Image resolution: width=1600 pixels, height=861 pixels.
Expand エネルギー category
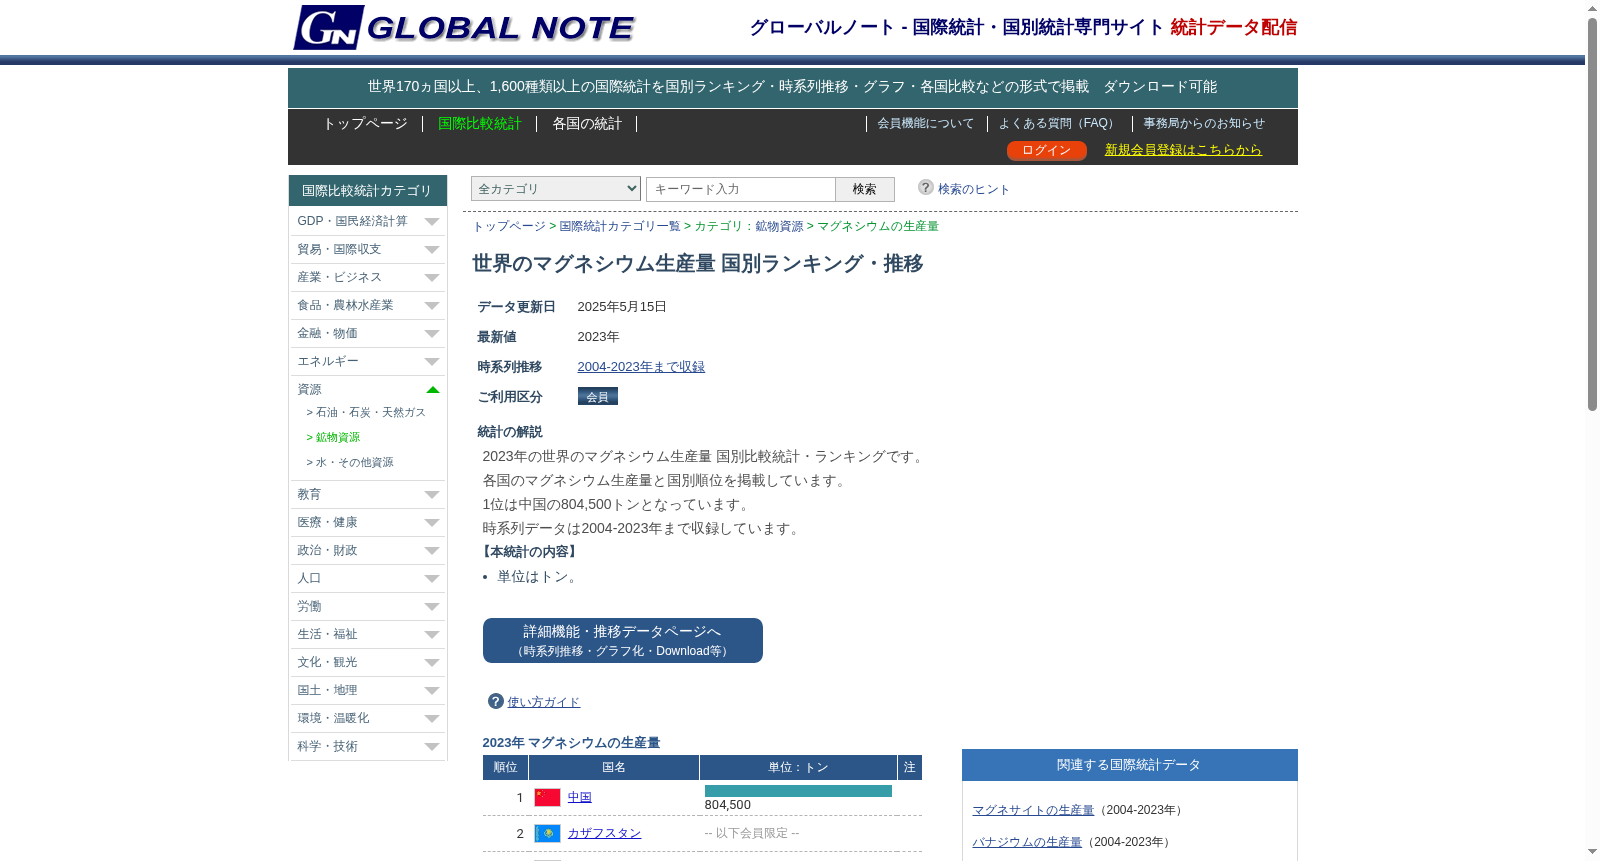pos(367,361)
